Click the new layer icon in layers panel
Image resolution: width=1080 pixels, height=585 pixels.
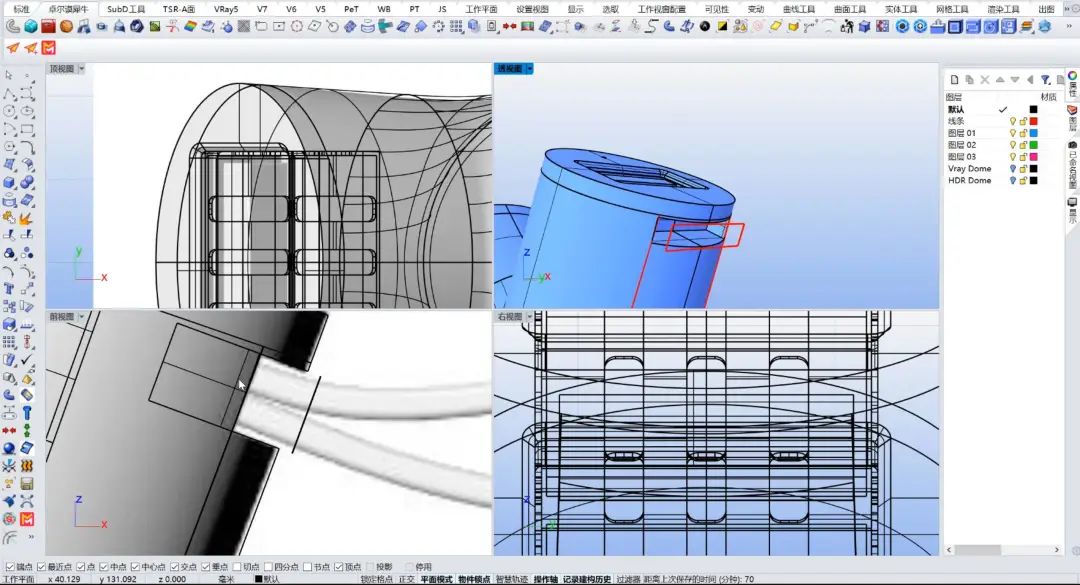pyautogui.click(x=954, y=80)
